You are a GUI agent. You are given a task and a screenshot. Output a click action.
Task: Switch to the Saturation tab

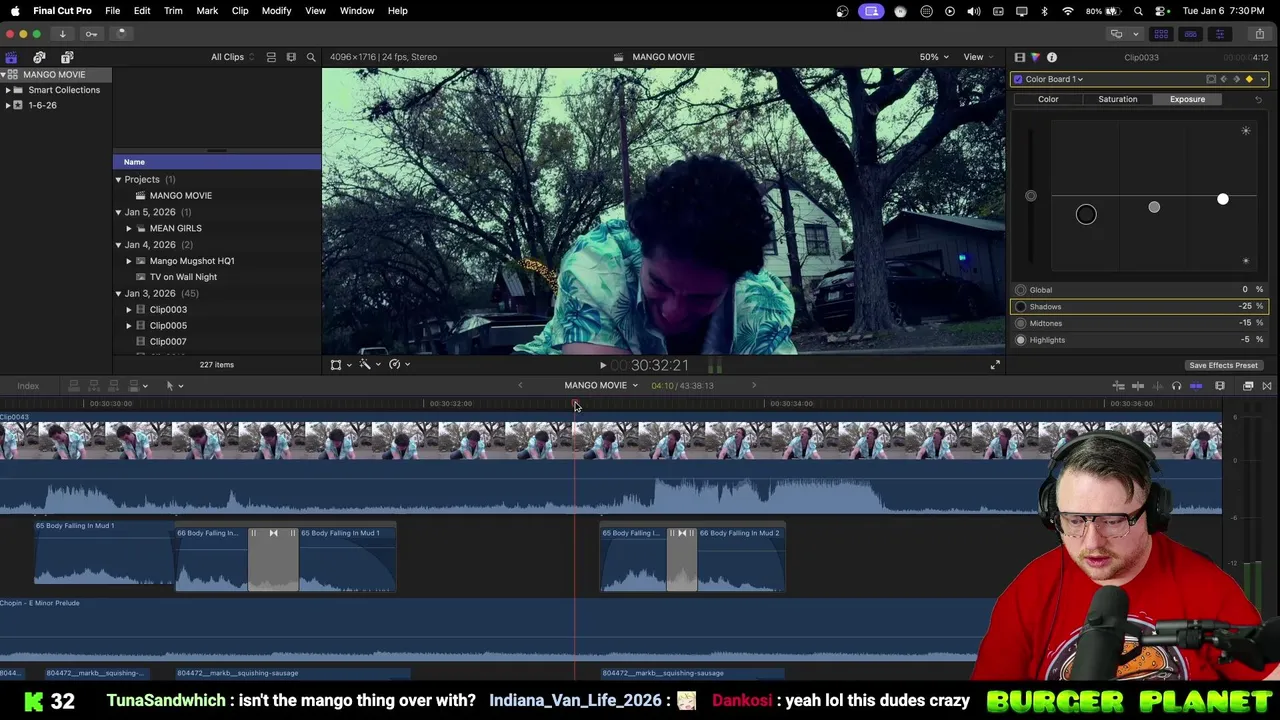tap(1117, 99)
